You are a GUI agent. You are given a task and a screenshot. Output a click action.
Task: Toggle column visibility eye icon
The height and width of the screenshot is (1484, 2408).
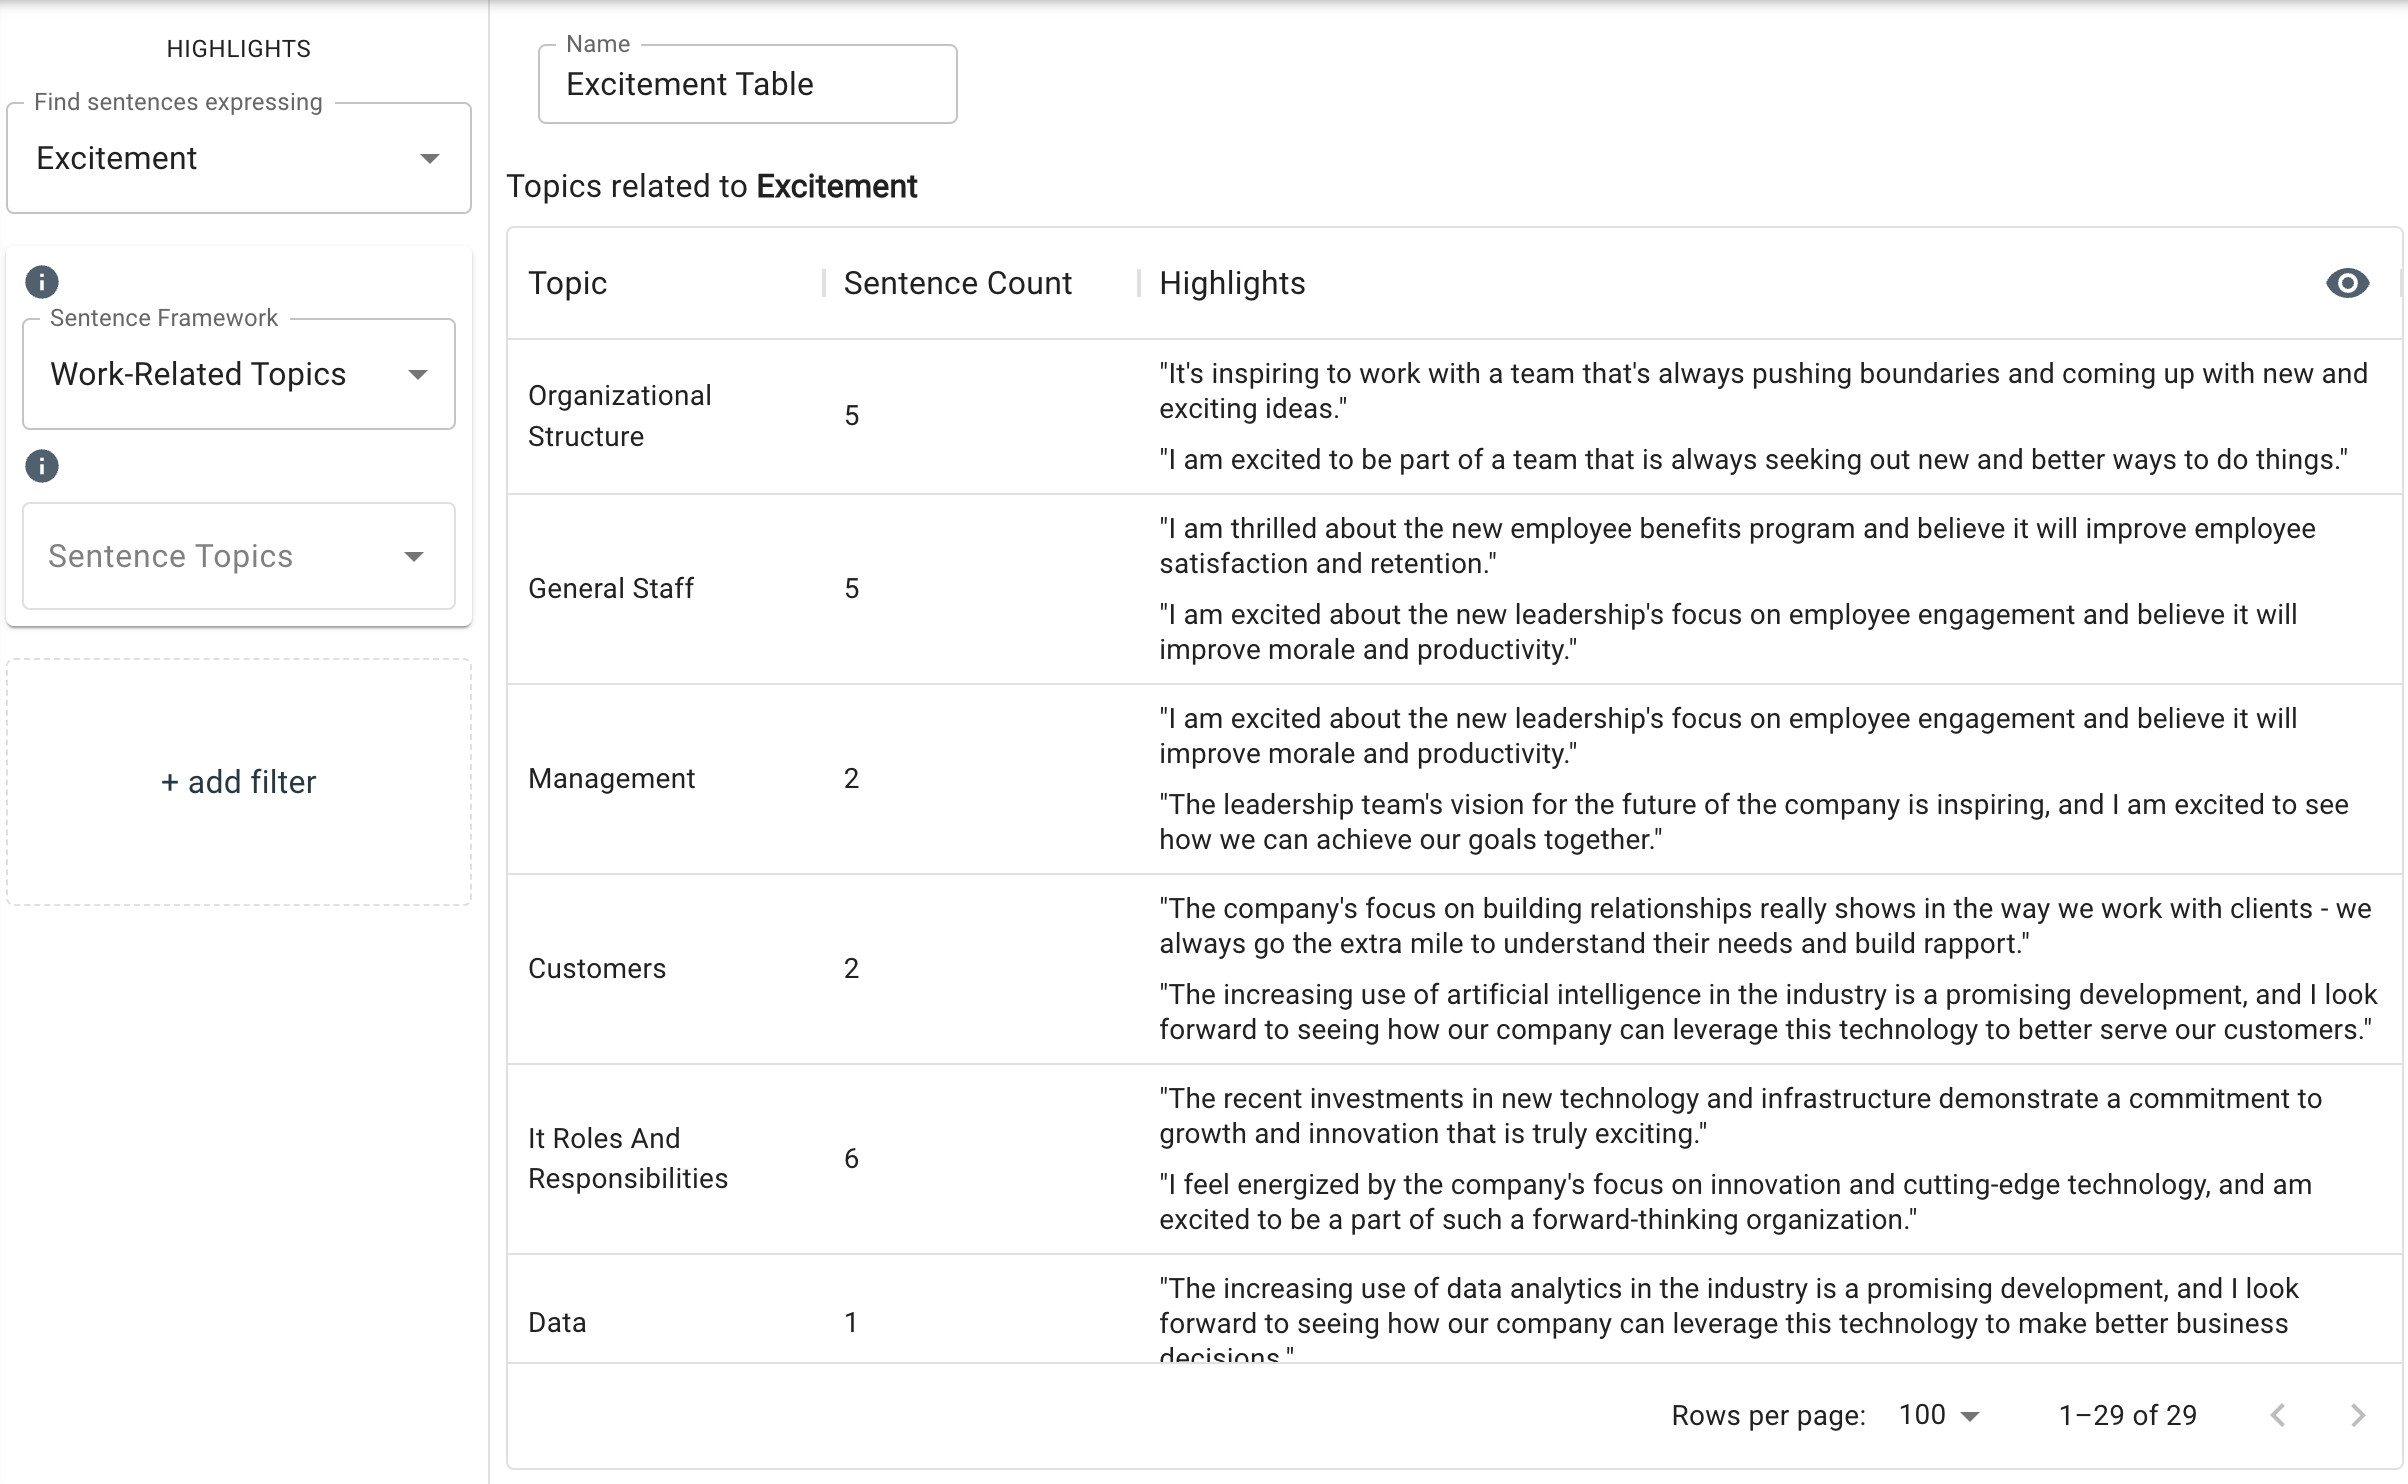tap(2347, 284)
